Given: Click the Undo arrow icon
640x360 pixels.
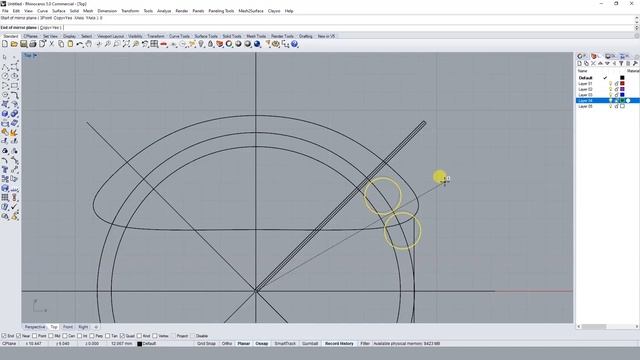Looking at the screenshot, I should (x=80, y=44).
